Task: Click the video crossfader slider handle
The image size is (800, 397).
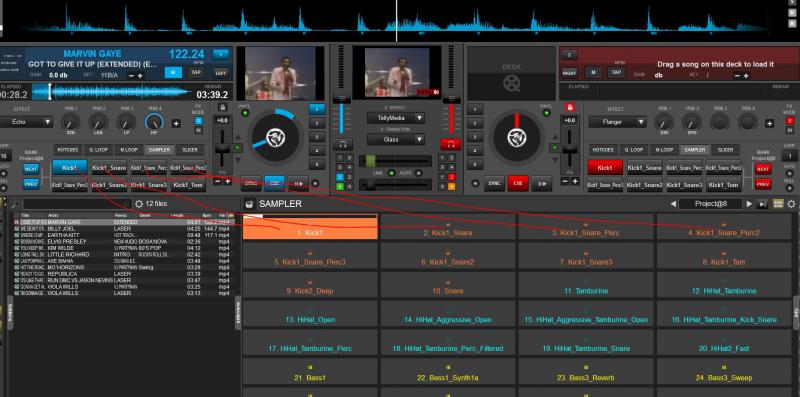Action: 370,161
